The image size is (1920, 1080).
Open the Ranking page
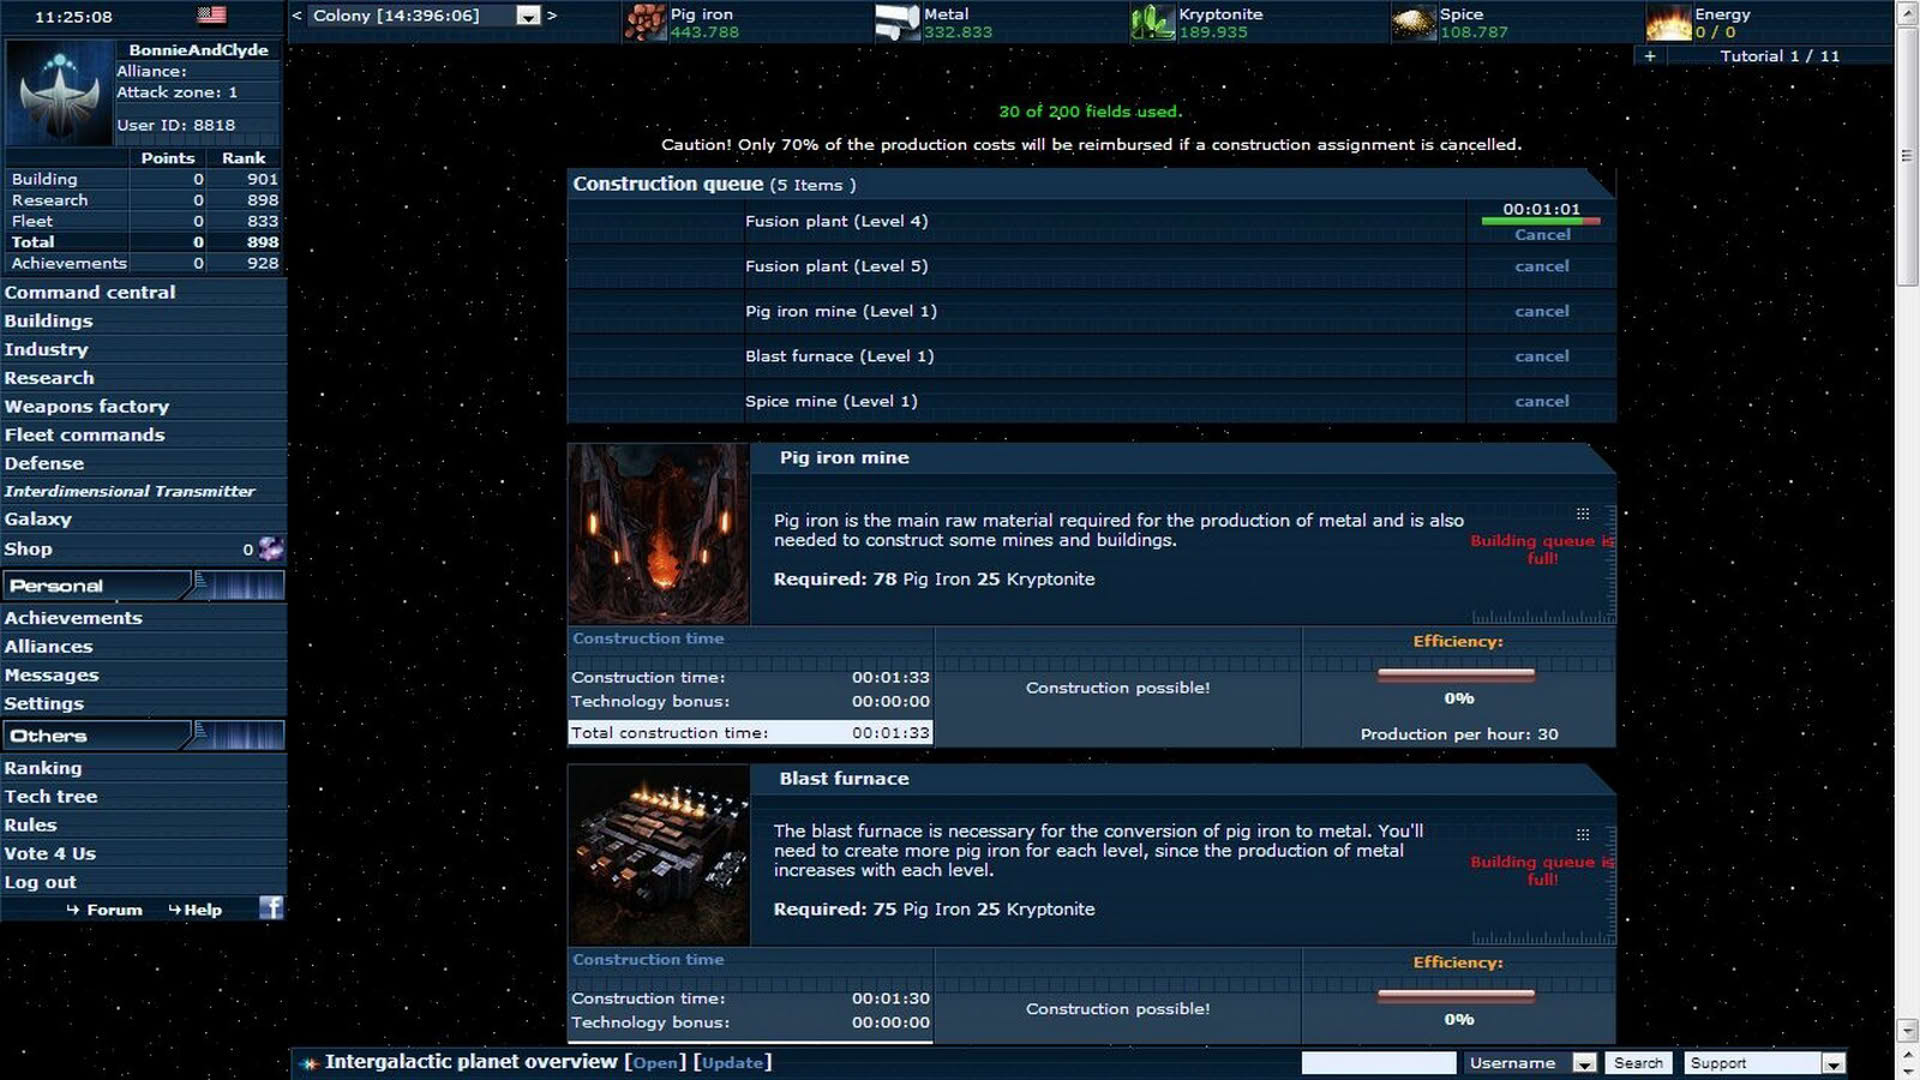[43, 768]
